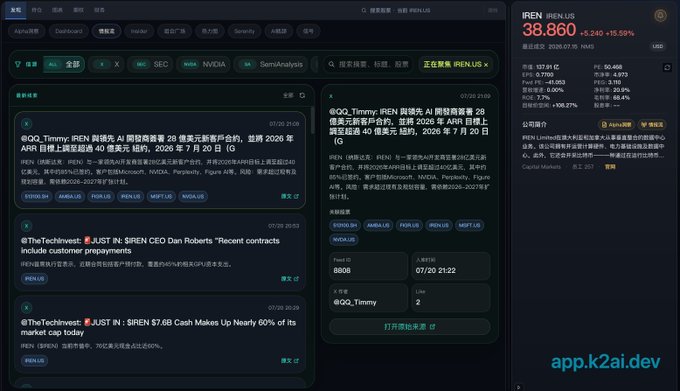680x391 pixels.
Task: Click the Like count value 2
Action: (x=418, y=303)
